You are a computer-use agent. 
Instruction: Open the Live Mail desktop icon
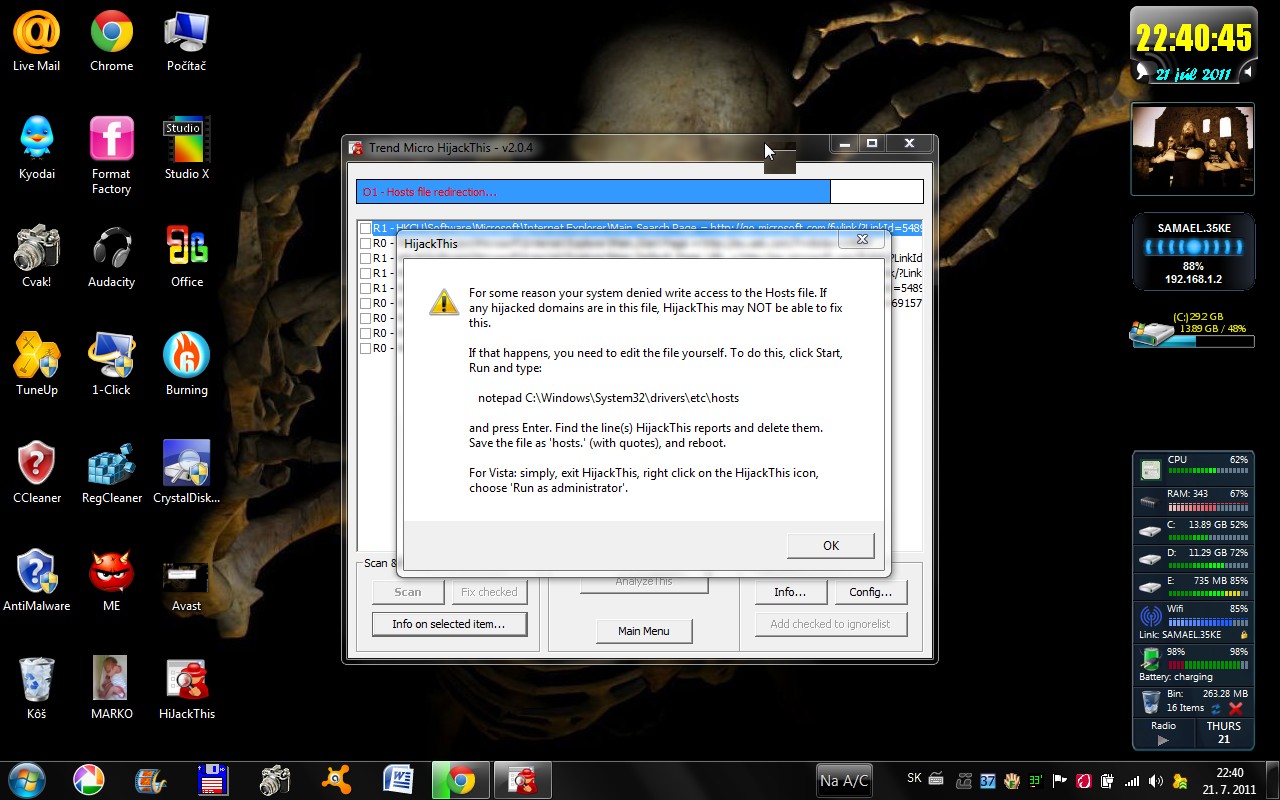pos(36,42)
